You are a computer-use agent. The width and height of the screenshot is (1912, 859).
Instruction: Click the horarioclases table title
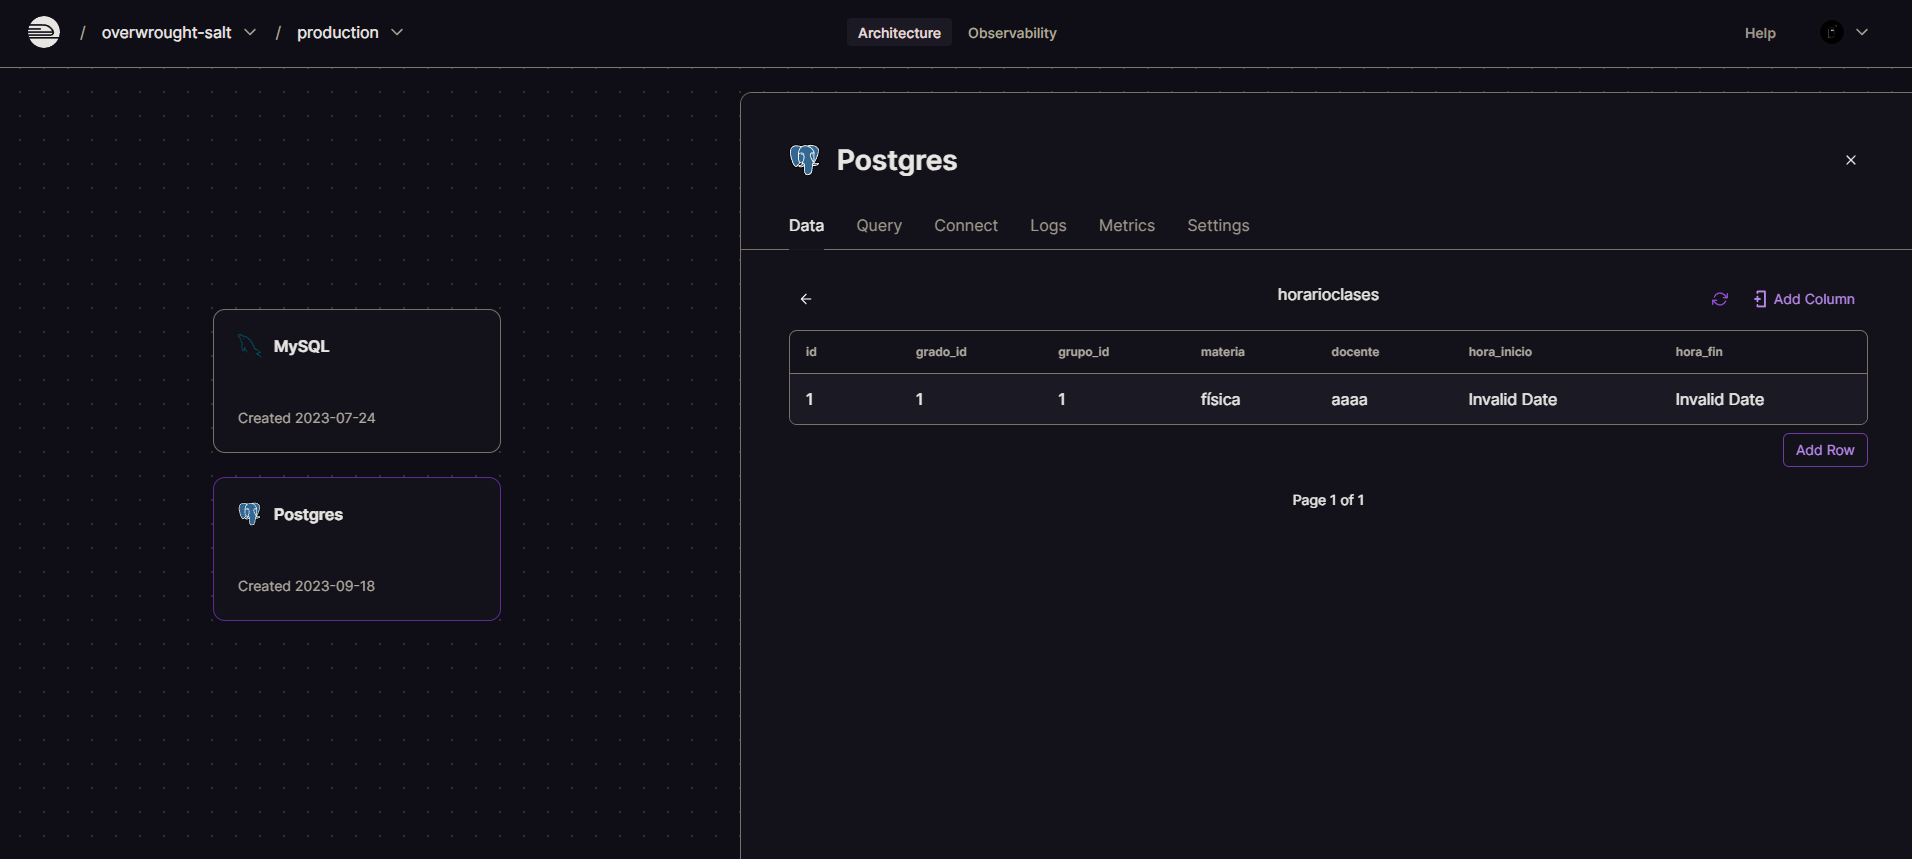coord(1328,295)
